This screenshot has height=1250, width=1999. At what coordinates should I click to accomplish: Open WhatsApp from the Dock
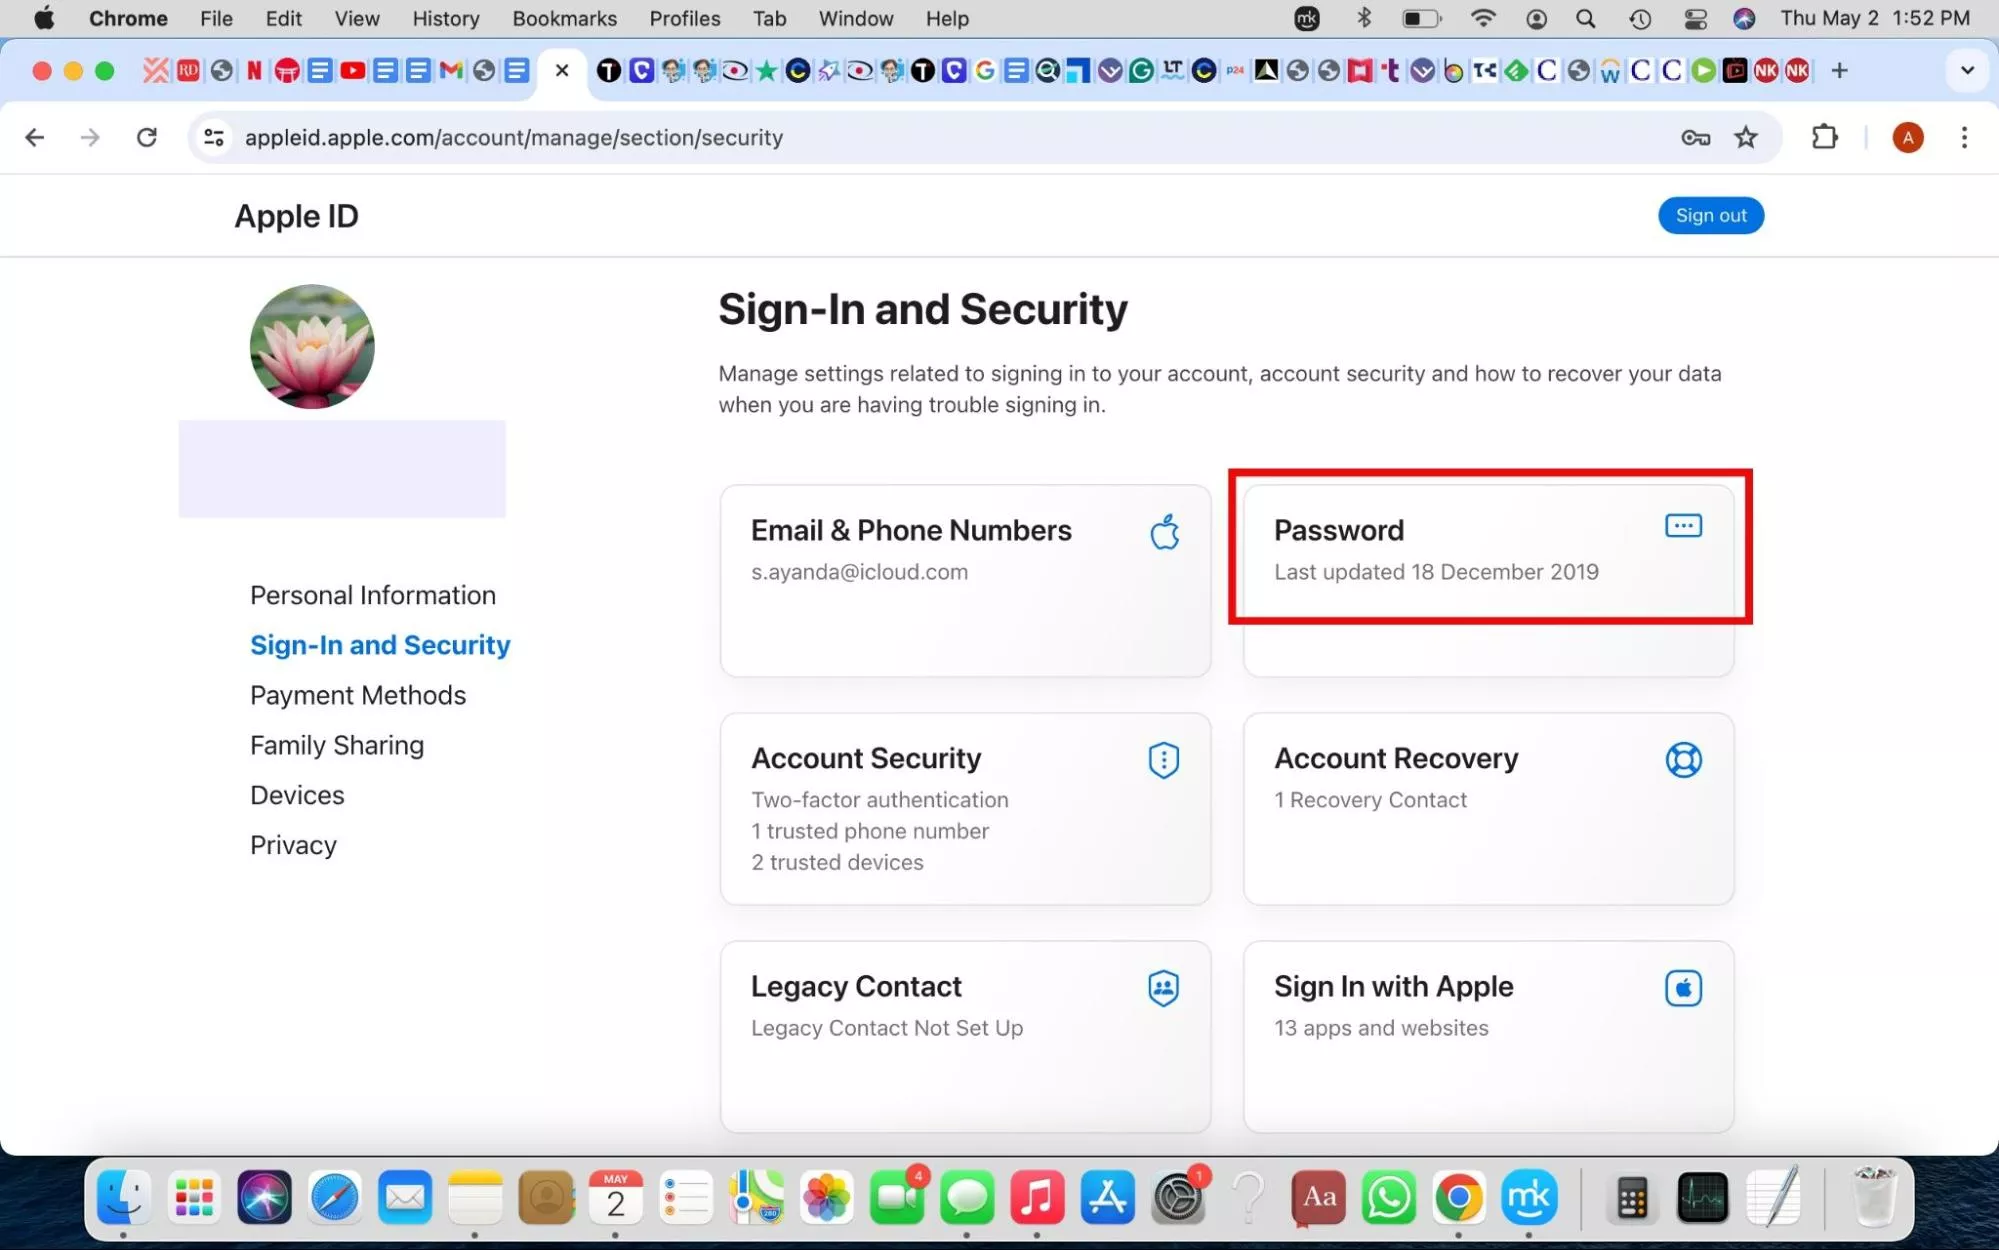coord(1388,1197)
